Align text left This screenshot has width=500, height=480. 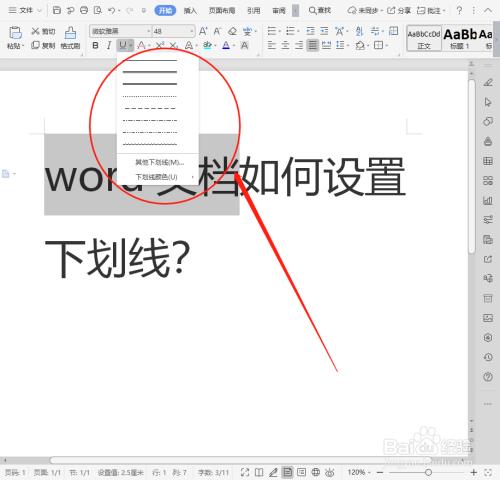click(272, 45)
